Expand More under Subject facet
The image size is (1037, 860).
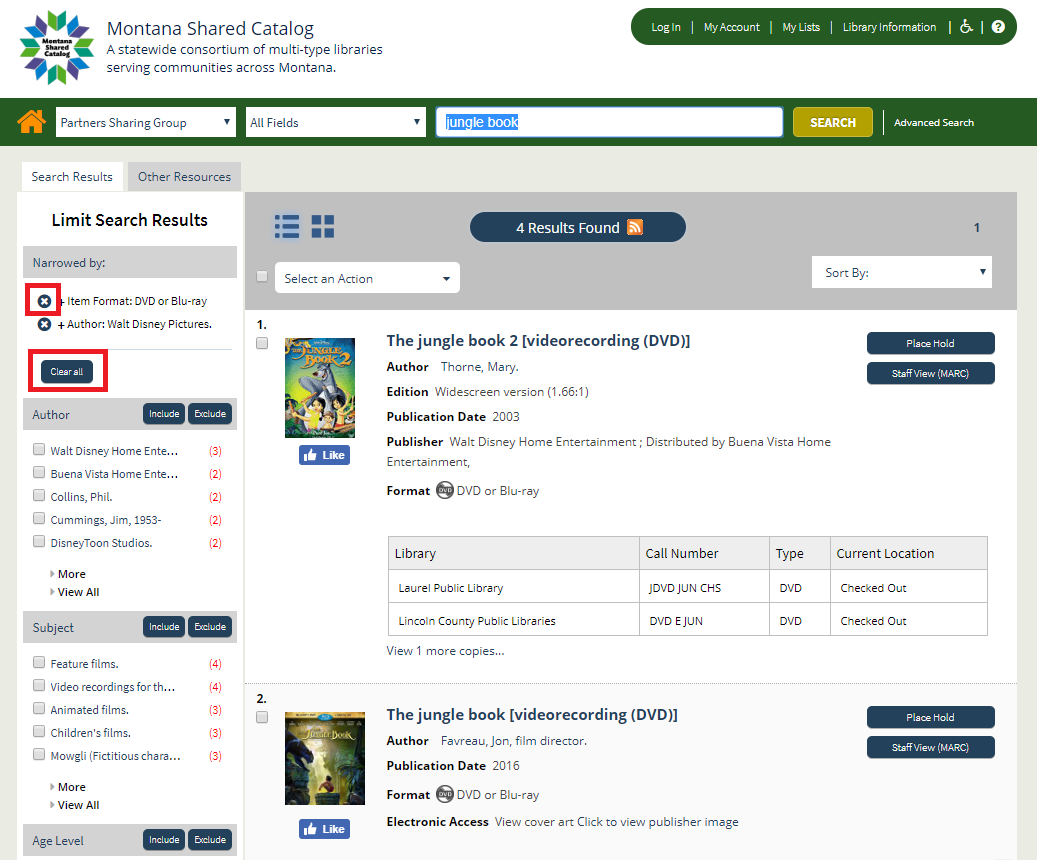[x=71, y=787]
